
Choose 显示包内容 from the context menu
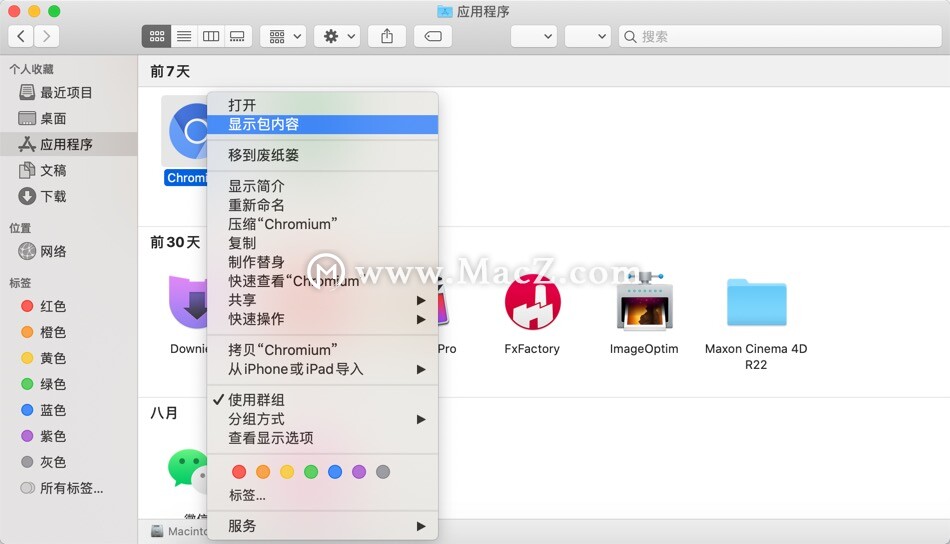click(322, 124)
